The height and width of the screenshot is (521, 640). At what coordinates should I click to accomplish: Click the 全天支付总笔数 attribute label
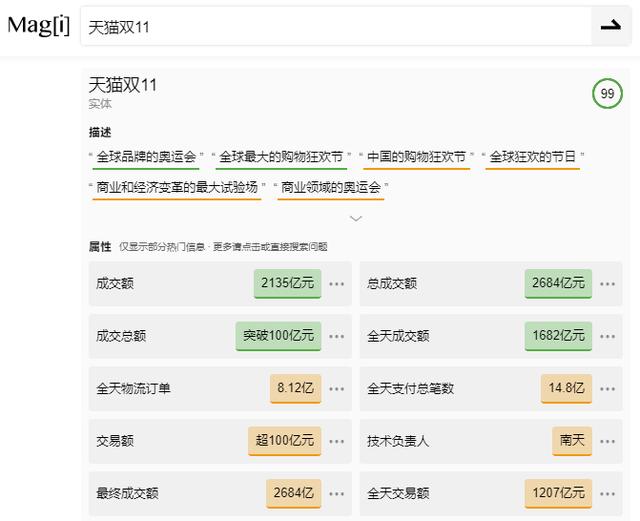(x=410, y=389)
